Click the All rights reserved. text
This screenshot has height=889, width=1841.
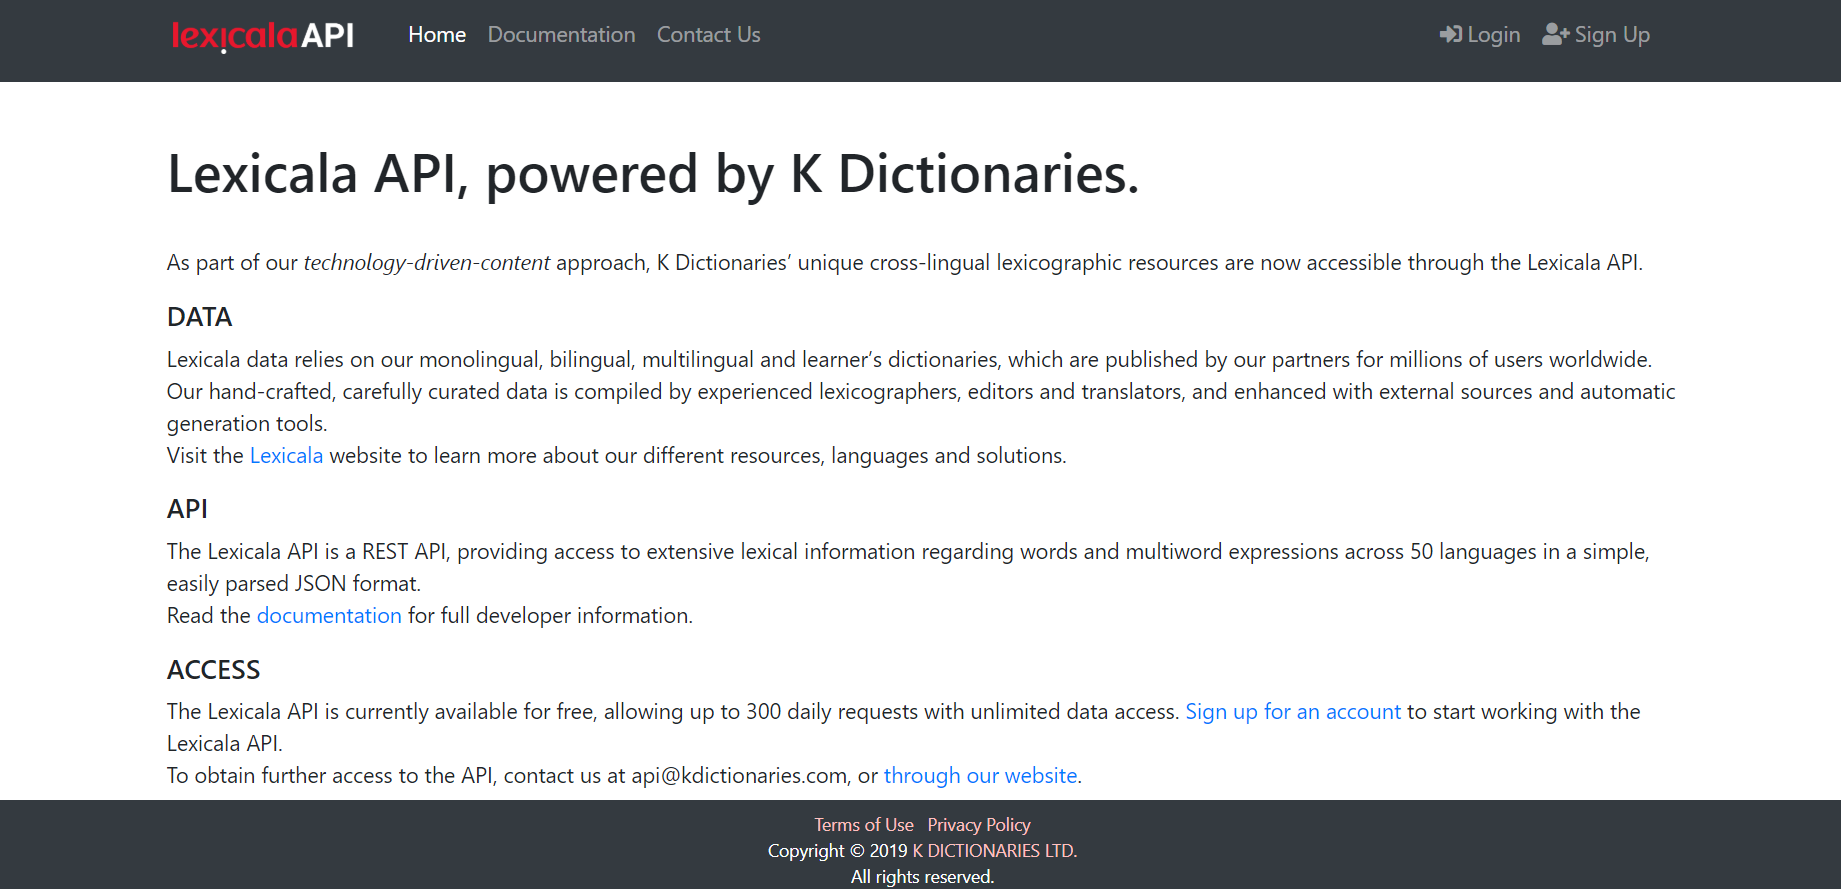tap(922, 877)
